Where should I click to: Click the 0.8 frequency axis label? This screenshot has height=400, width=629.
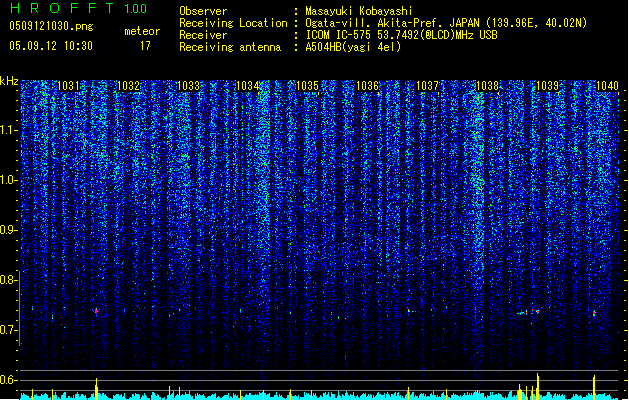(8, 280)
